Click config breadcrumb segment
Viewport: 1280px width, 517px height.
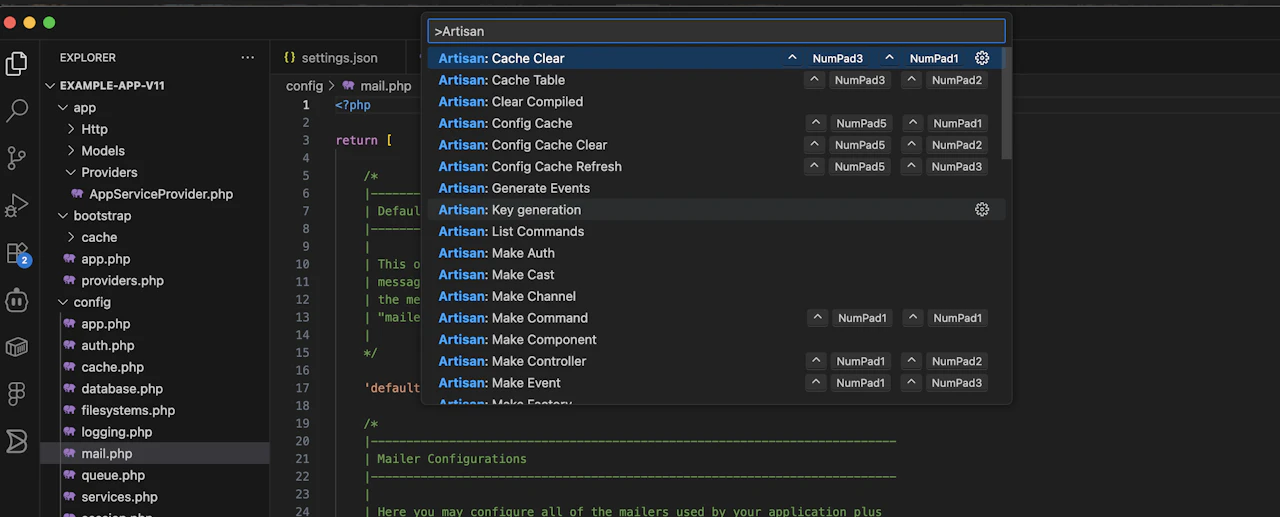coord(304,86)
